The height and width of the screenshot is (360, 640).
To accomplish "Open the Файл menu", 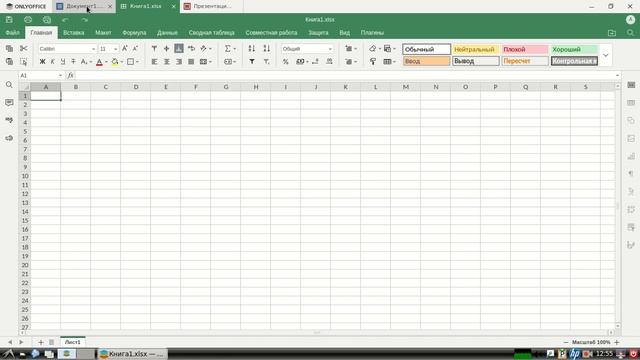I will point(12,33).
